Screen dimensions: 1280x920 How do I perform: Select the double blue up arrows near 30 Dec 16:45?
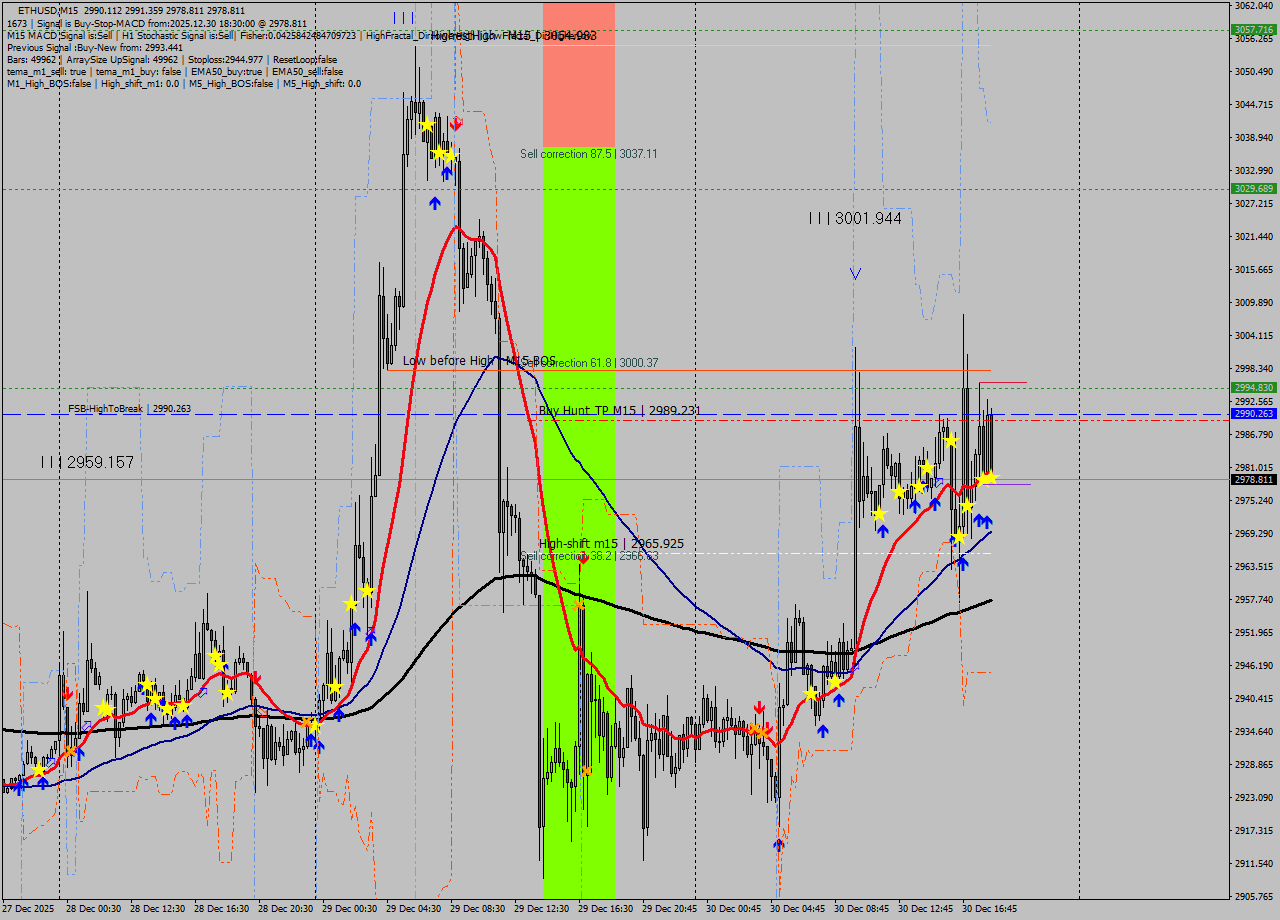click(983, 521)
